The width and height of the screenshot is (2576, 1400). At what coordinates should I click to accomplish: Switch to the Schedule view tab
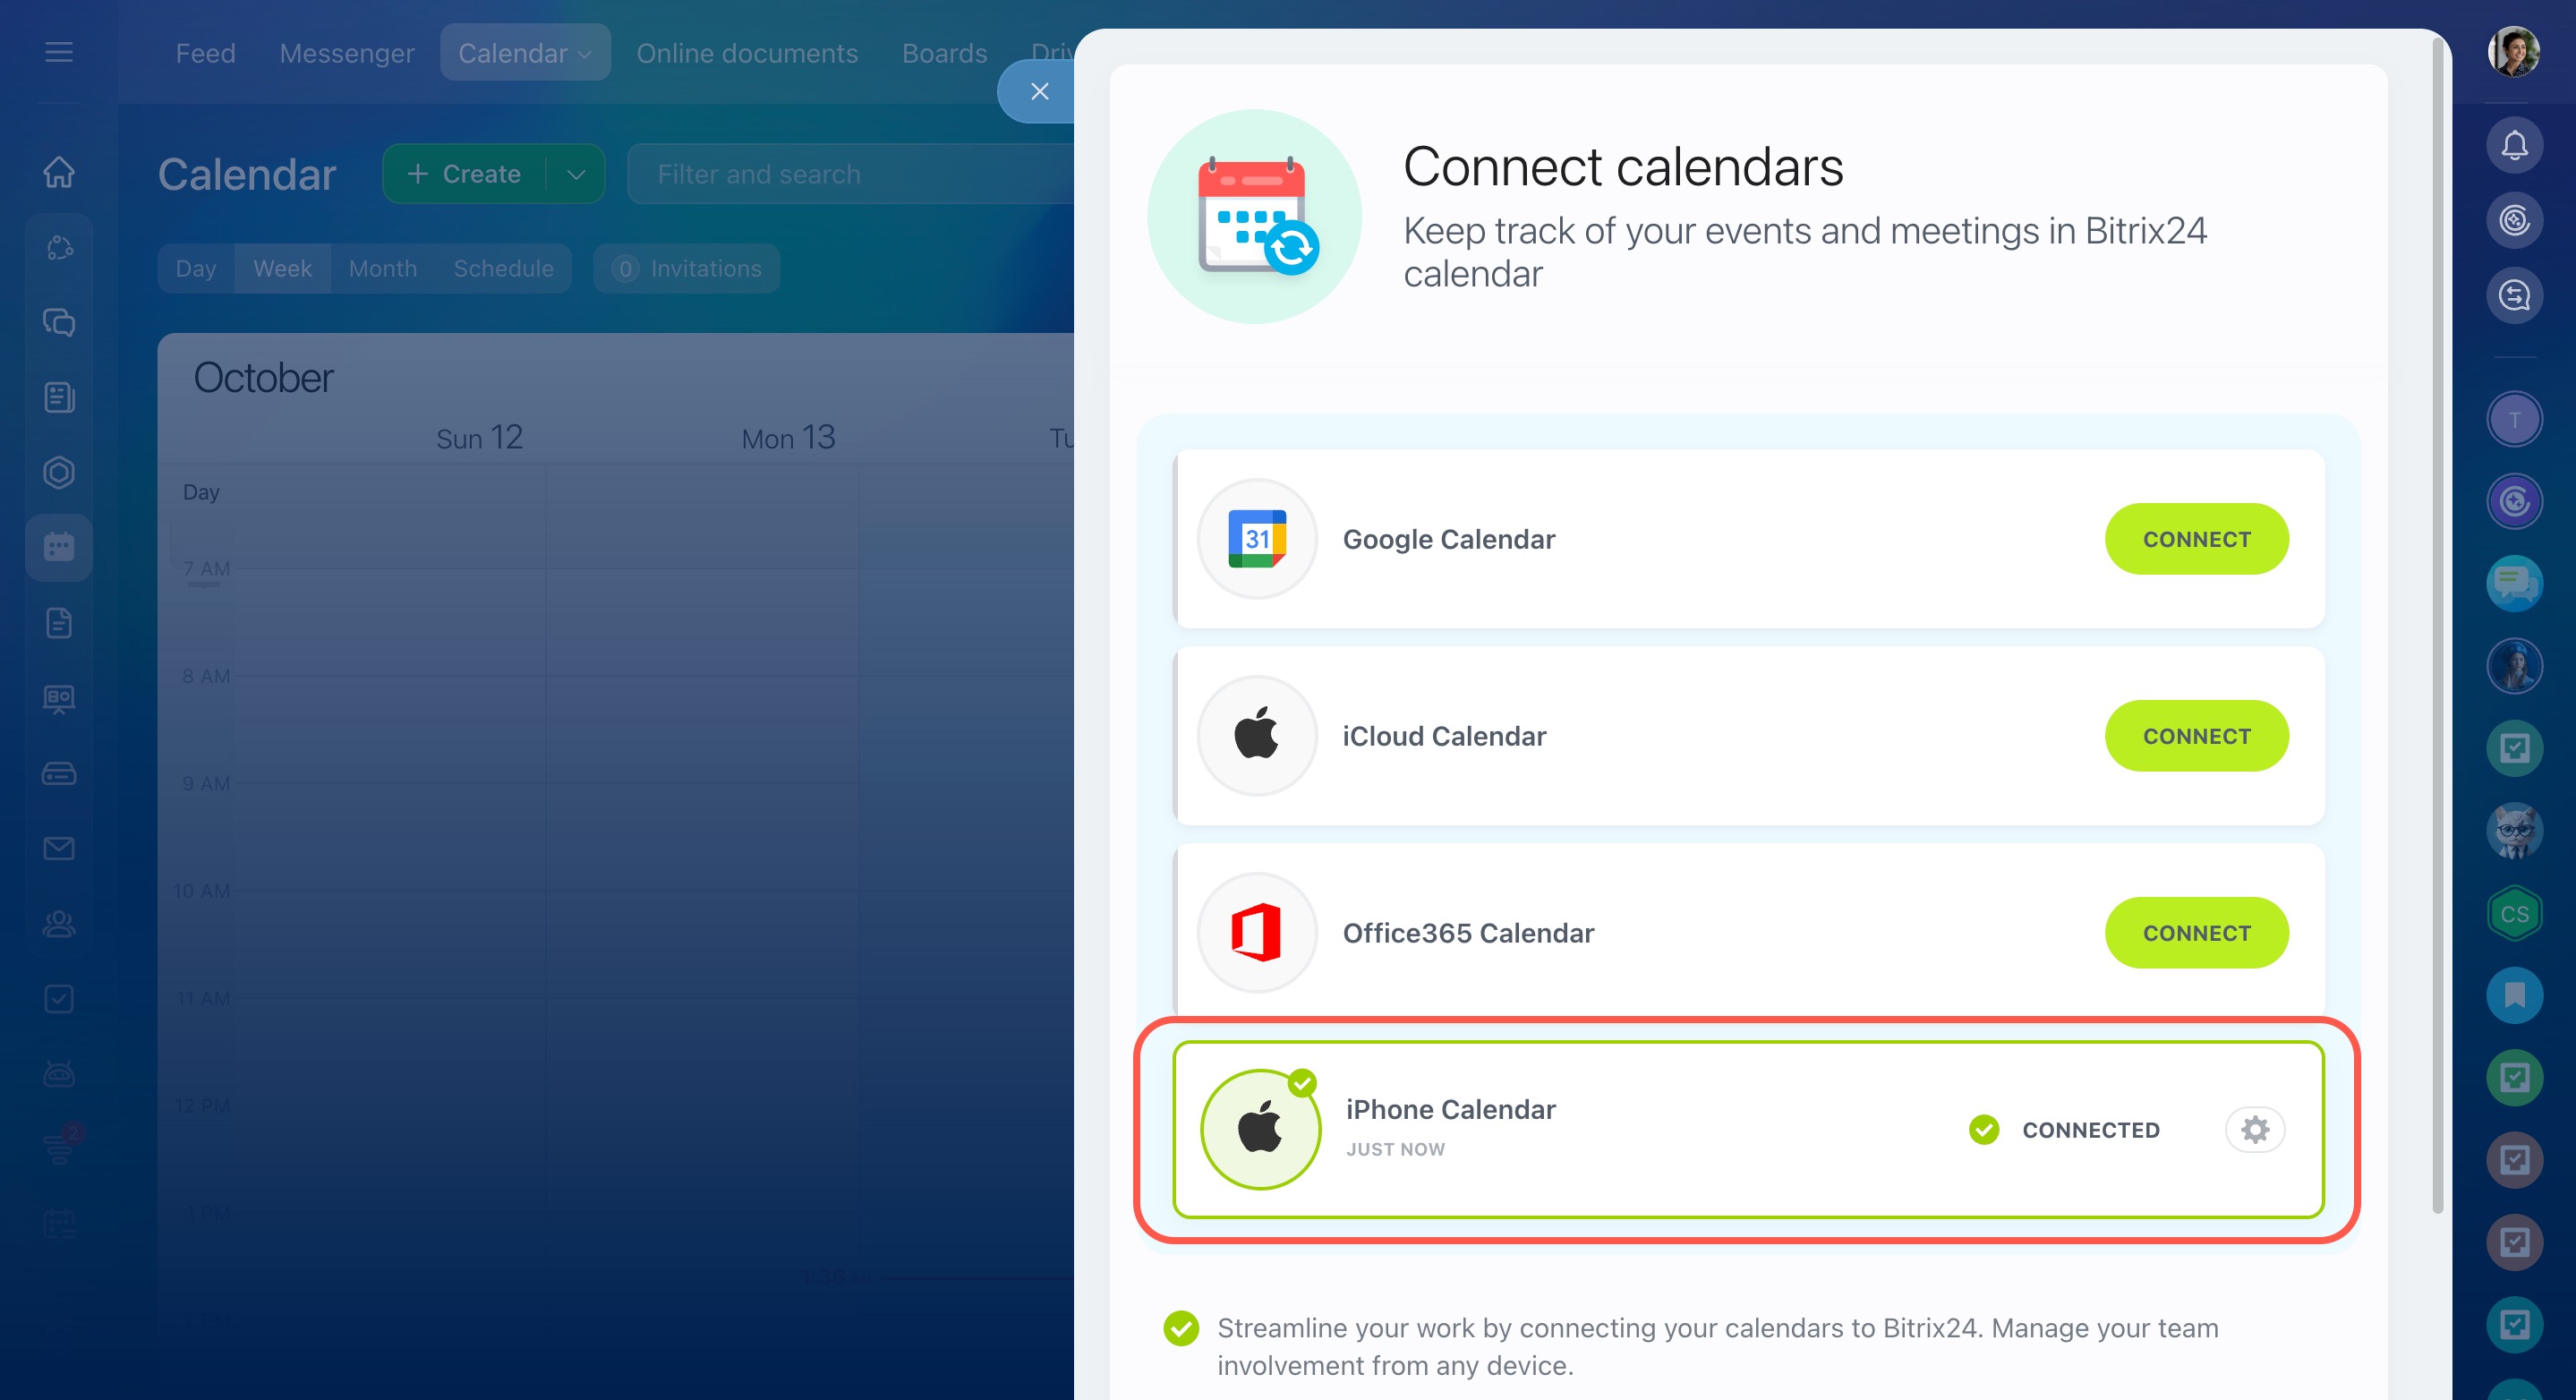click(x=503, y=268)
